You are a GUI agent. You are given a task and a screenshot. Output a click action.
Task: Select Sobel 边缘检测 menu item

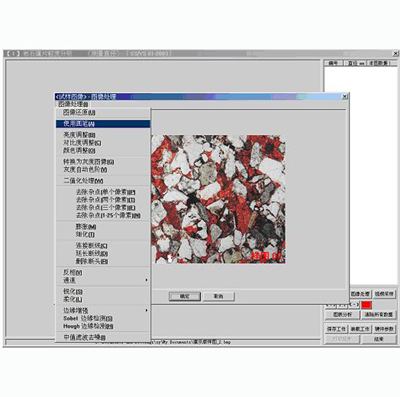[103, 318]
